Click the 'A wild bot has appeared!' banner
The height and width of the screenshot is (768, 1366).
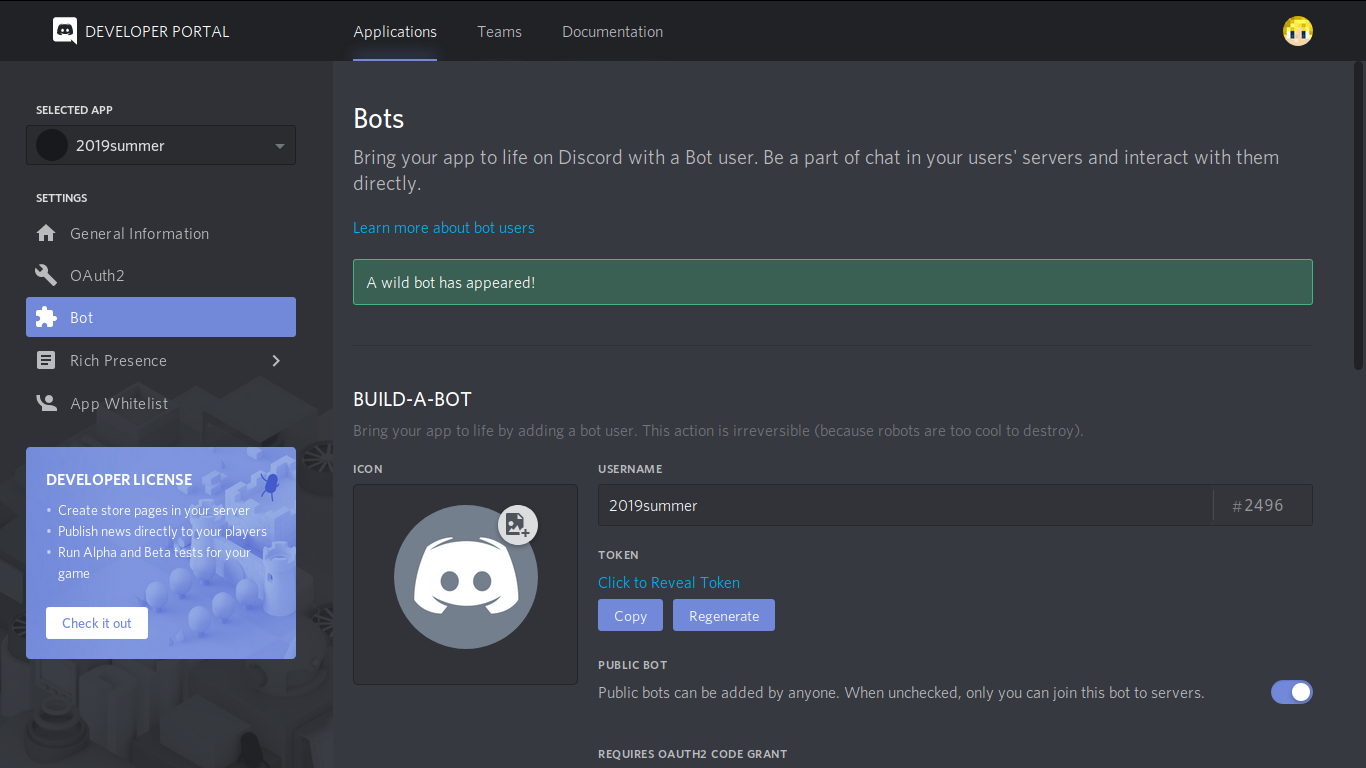[x=833, y=282]
